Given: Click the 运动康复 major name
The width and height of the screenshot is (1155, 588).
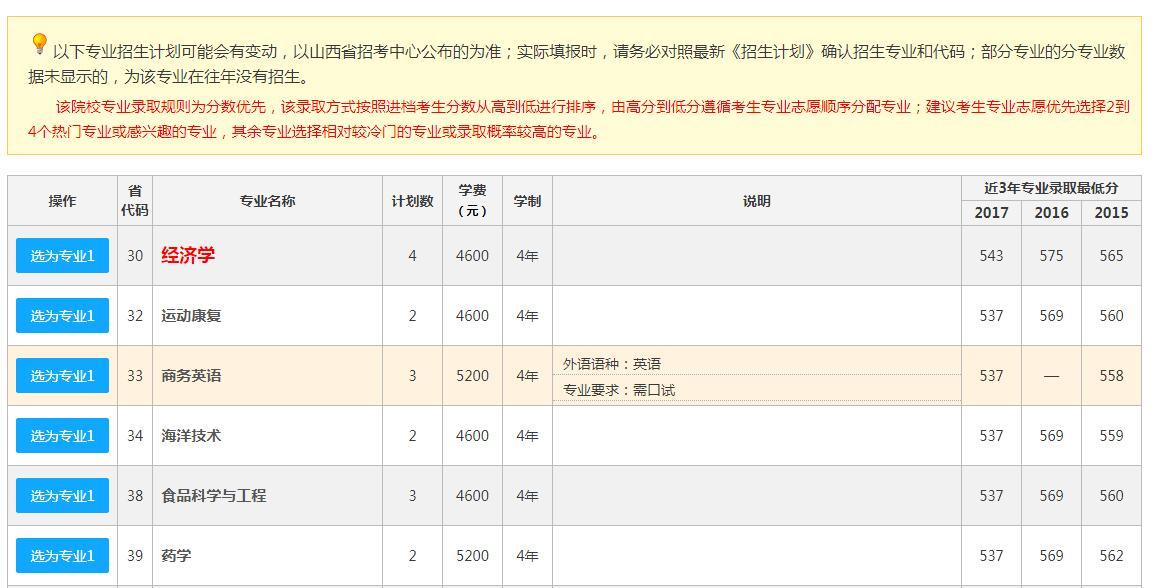Looking at the screenshot, I should (x=191, y=316).
